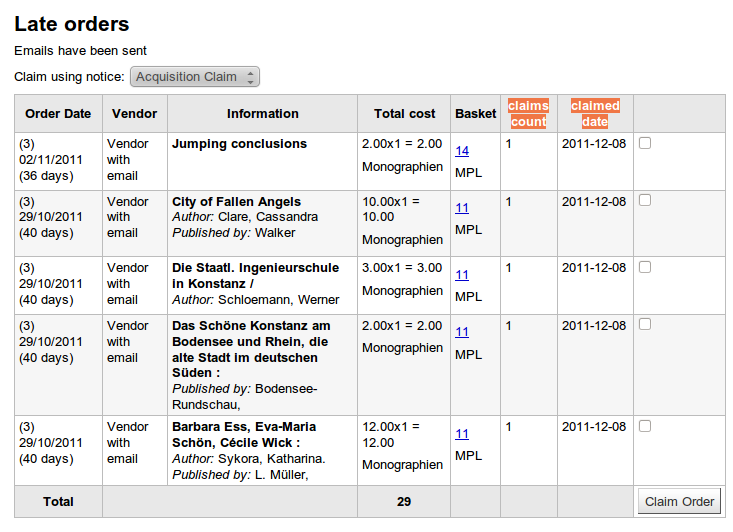Viewport: 733px width, 532px height.
Task: Select the Die Staatl. Ingenieurschule order checkbox
Action: coord(645,267)
